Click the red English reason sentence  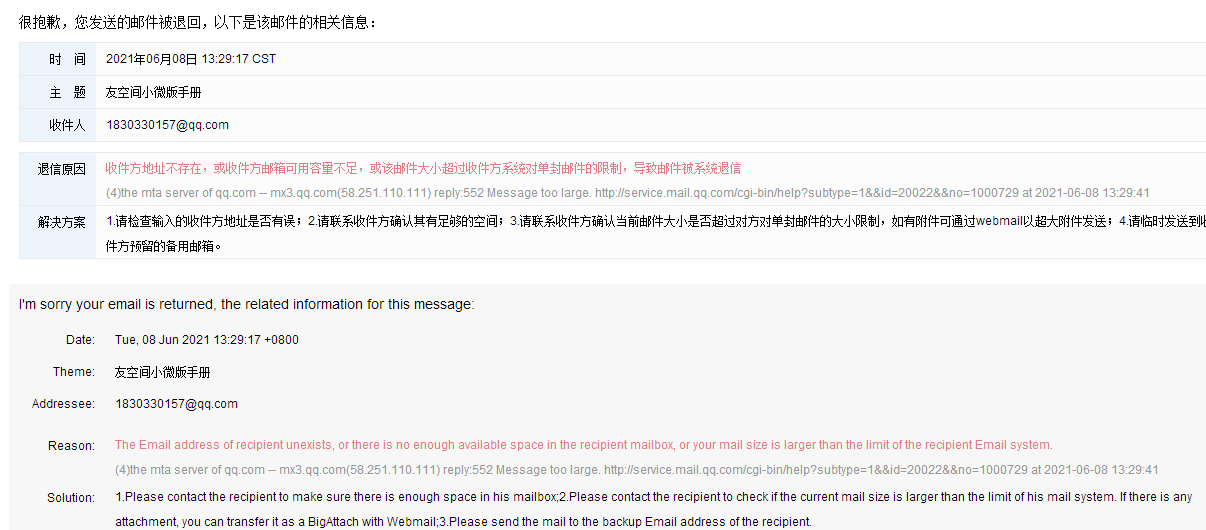coord(584,445)
